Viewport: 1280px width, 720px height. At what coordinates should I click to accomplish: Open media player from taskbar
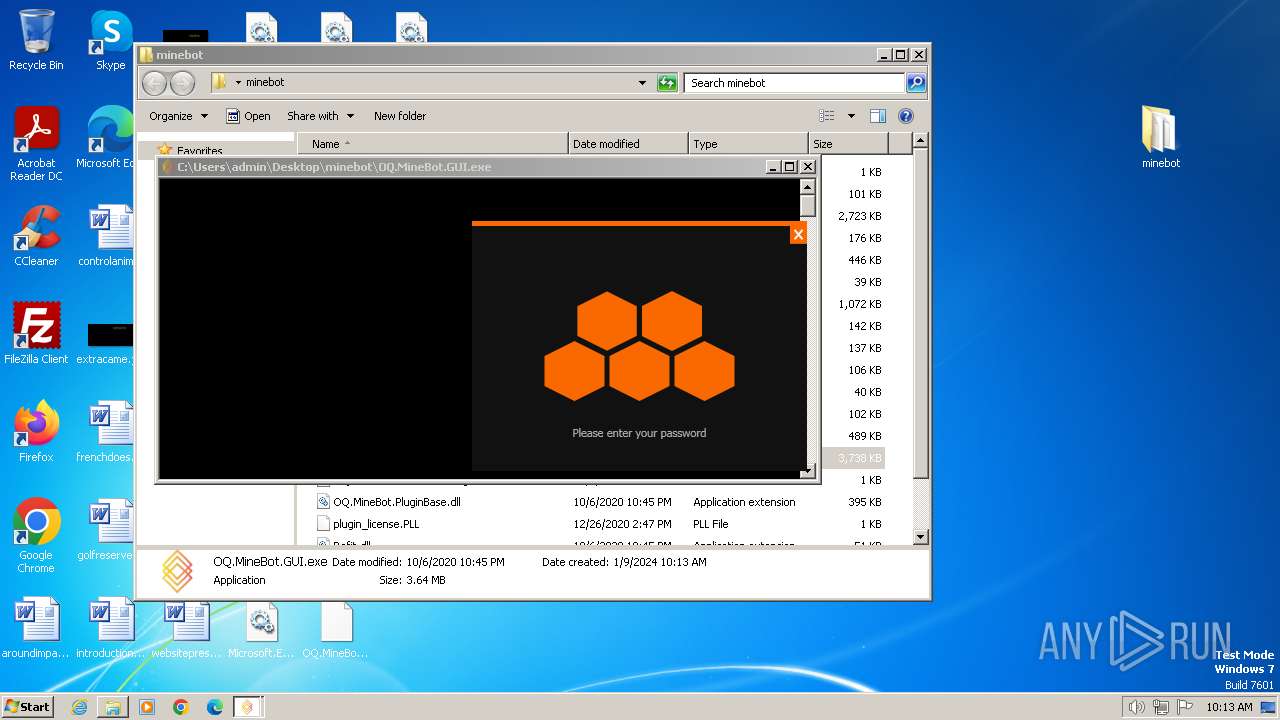[147, 707]
